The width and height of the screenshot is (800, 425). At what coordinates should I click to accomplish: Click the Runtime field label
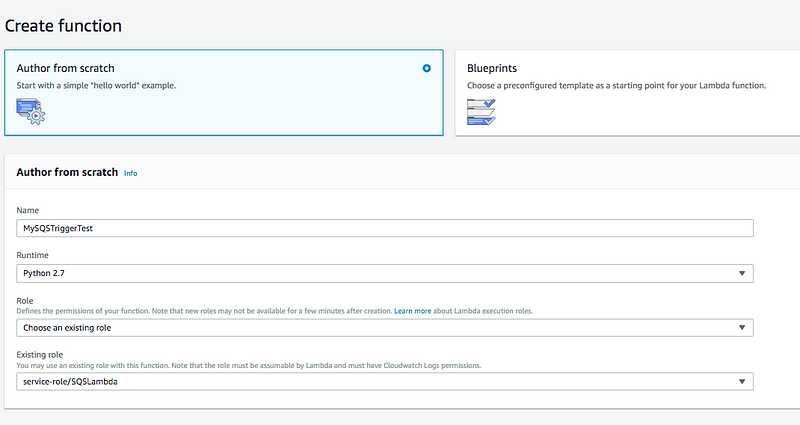point(32,255)
